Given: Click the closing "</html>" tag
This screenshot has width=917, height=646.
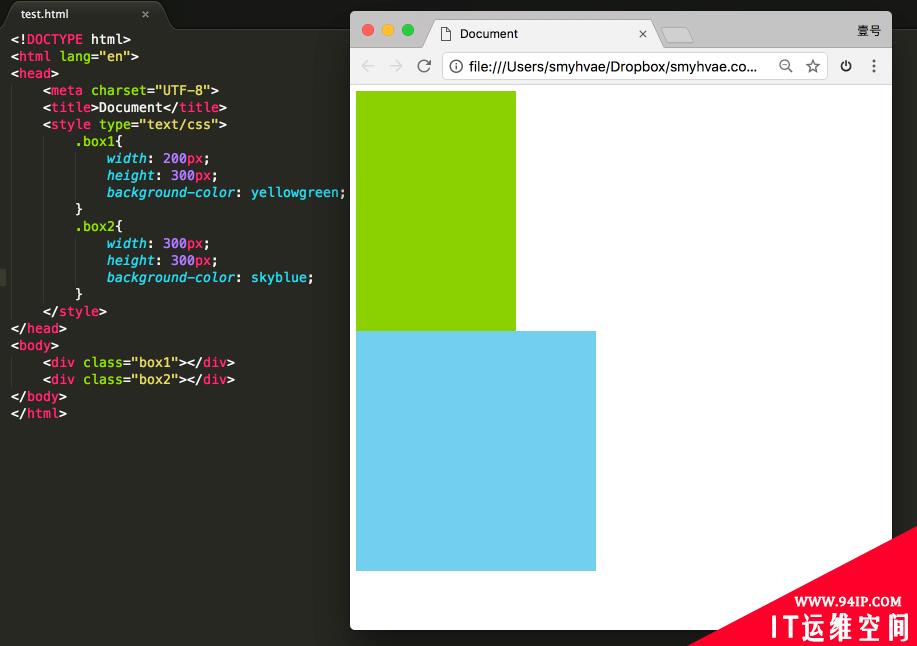Looking at the screenshot, I should coord(39,413).
